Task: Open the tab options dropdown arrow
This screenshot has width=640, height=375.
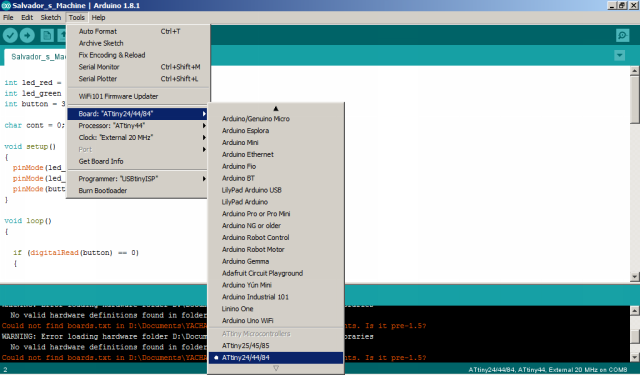Action: 619,55
